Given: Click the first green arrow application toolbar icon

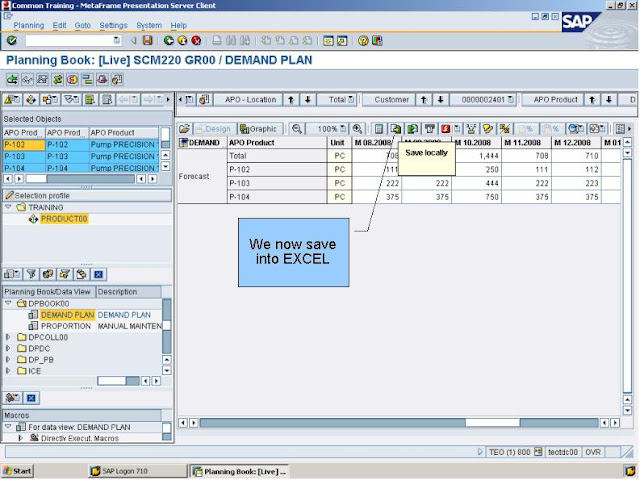Looking at the screenshot, I should tap(12, 80).
